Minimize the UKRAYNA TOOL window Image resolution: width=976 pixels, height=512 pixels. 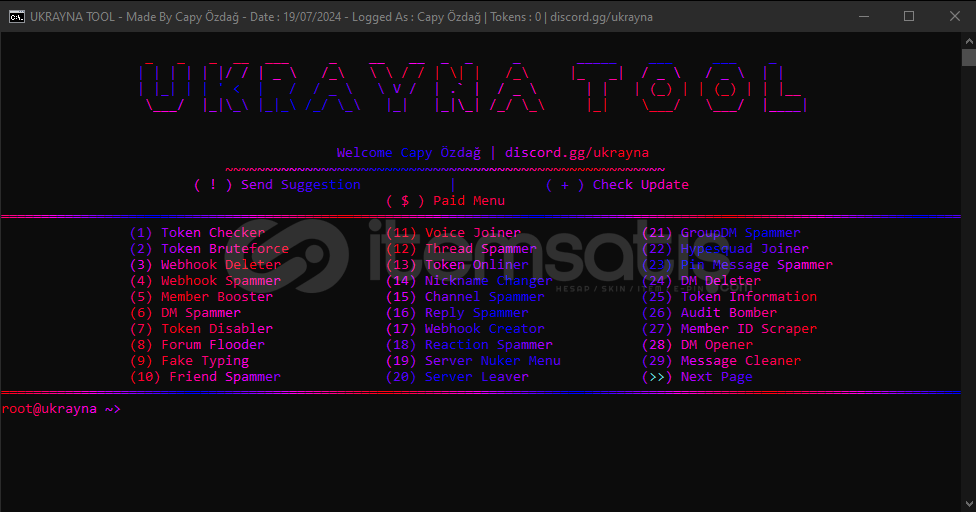pyautogui.click(x=864, y=16)
